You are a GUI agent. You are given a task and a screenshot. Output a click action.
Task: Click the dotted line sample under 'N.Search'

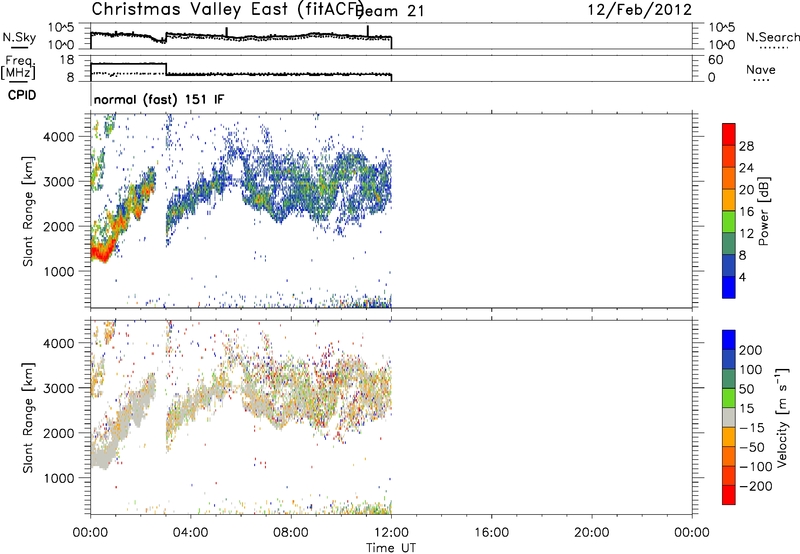pos(774,48)
